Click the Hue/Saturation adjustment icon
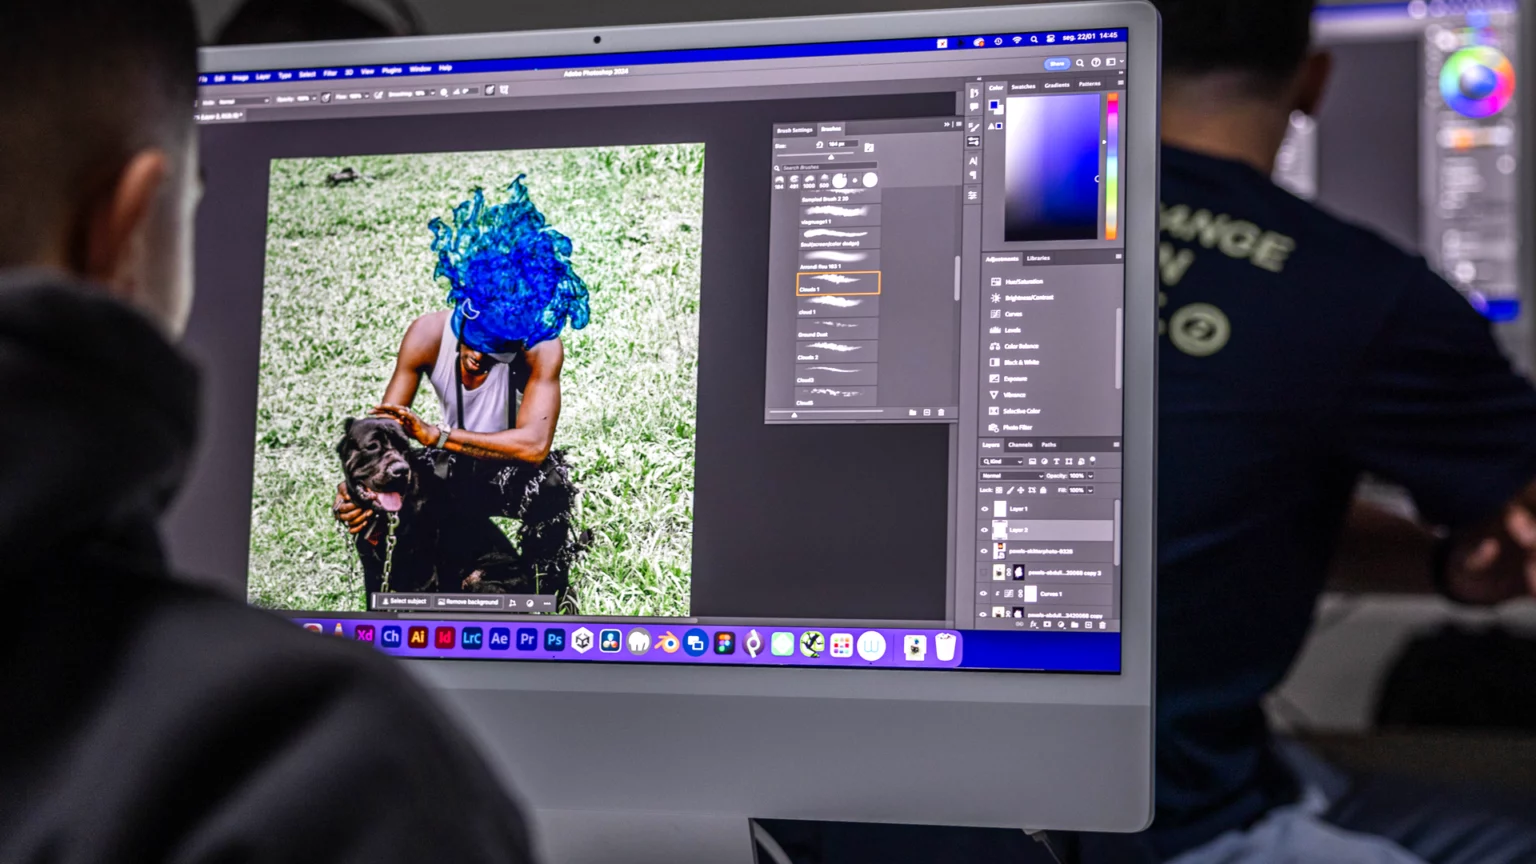 tap(995, 282)
